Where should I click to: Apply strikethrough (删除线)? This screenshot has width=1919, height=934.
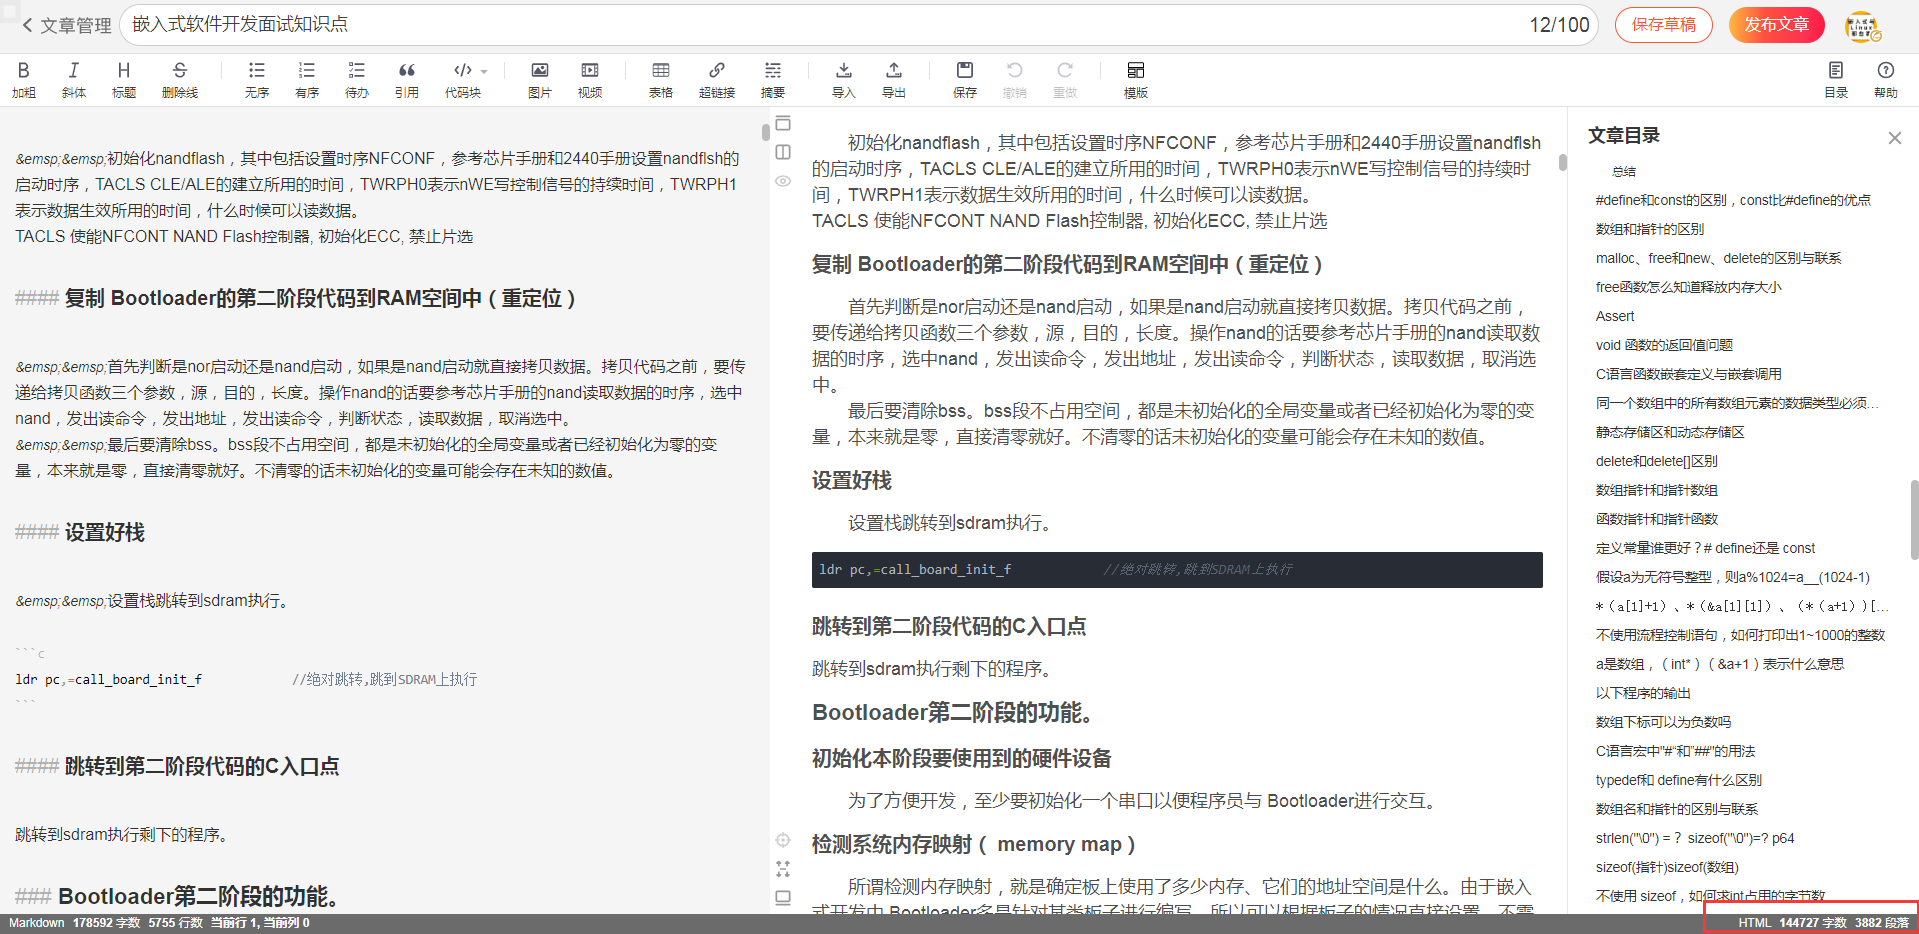[x=180, y=79]
